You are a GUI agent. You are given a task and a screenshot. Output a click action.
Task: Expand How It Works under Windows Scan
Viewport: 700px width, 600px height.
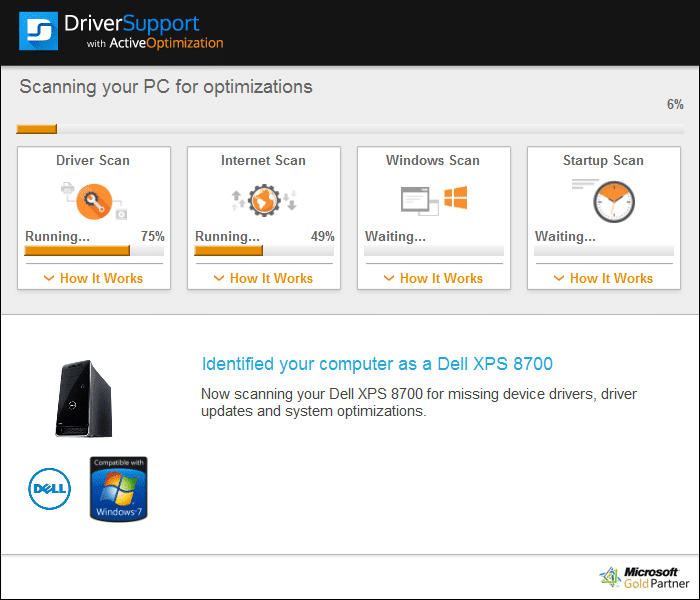click(433, 279)
